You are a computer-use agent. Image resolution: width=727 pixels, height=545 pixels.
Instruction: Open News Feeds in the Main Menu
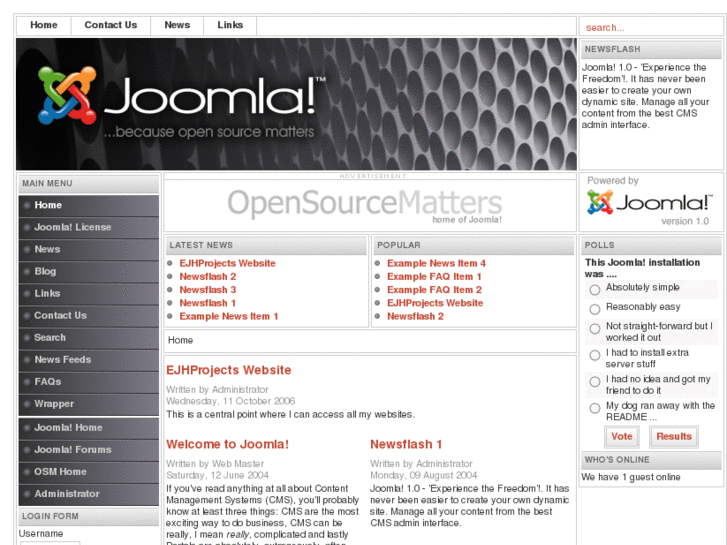pyautogui.click(x=89, y=360)
